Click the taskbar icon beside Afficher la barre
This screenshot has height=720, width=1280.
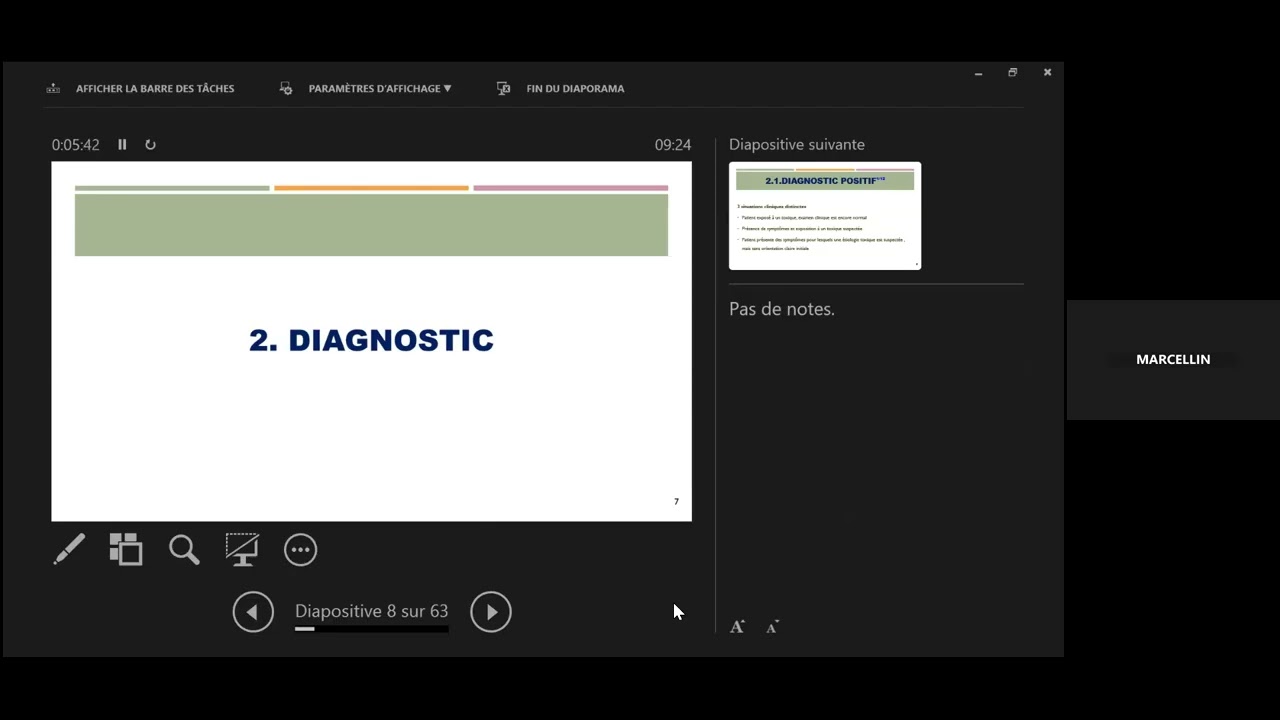click(53, 88)
